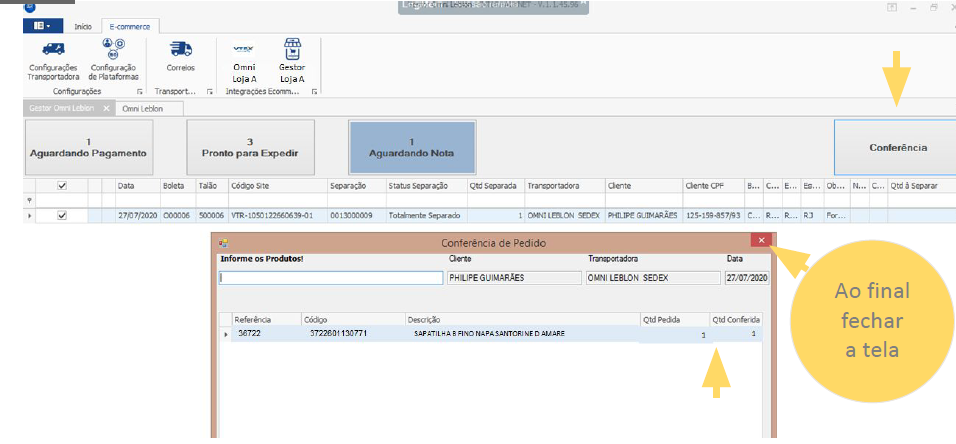The image size is (956, 444).
Task: Click Conferência de Pedido window icon
Action: click(224, 242)
